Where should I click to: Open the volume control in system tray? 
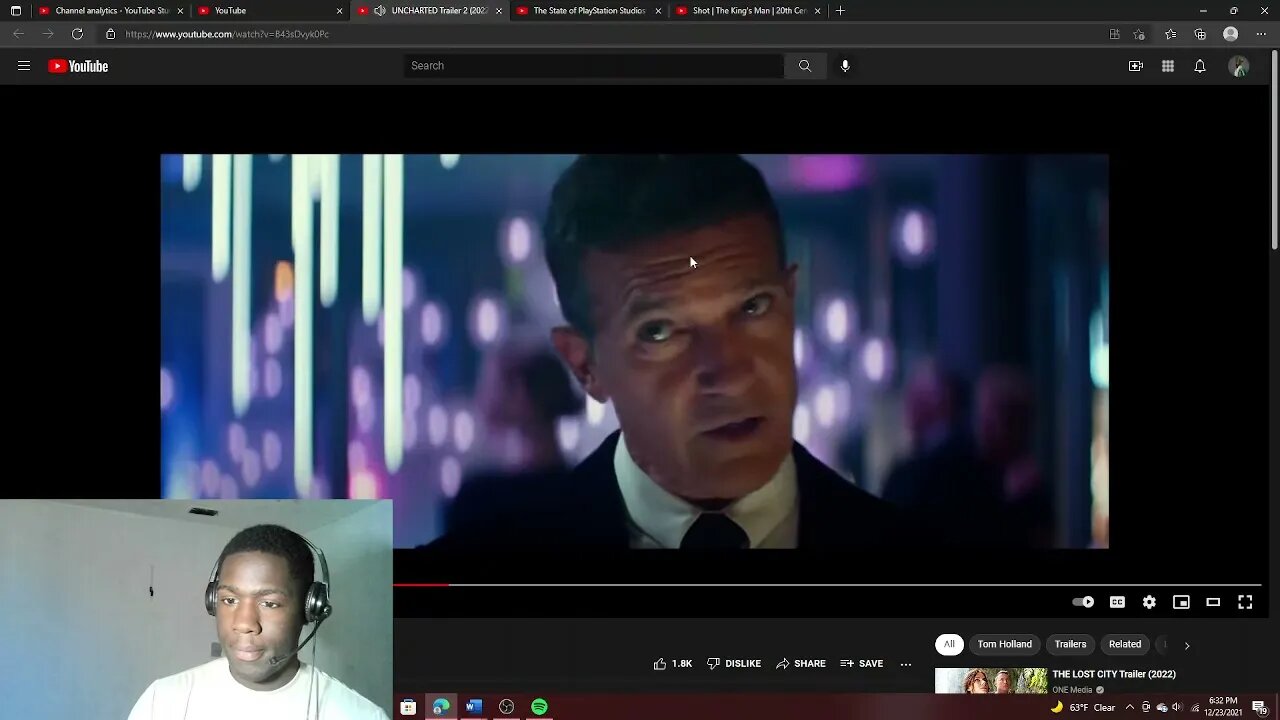(1177, 708)
